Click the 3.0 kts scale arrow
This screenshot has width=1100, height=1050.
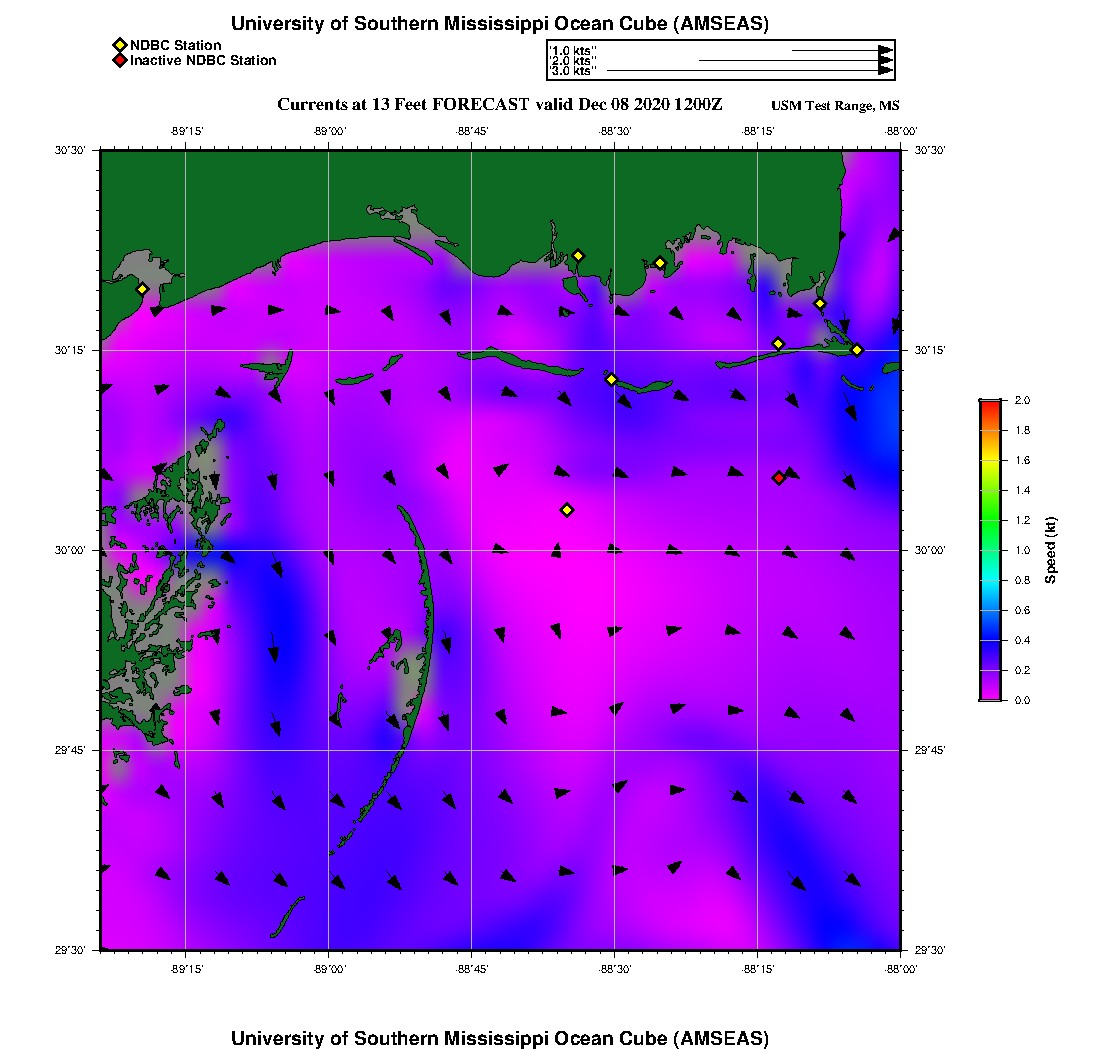coord(750,71)
